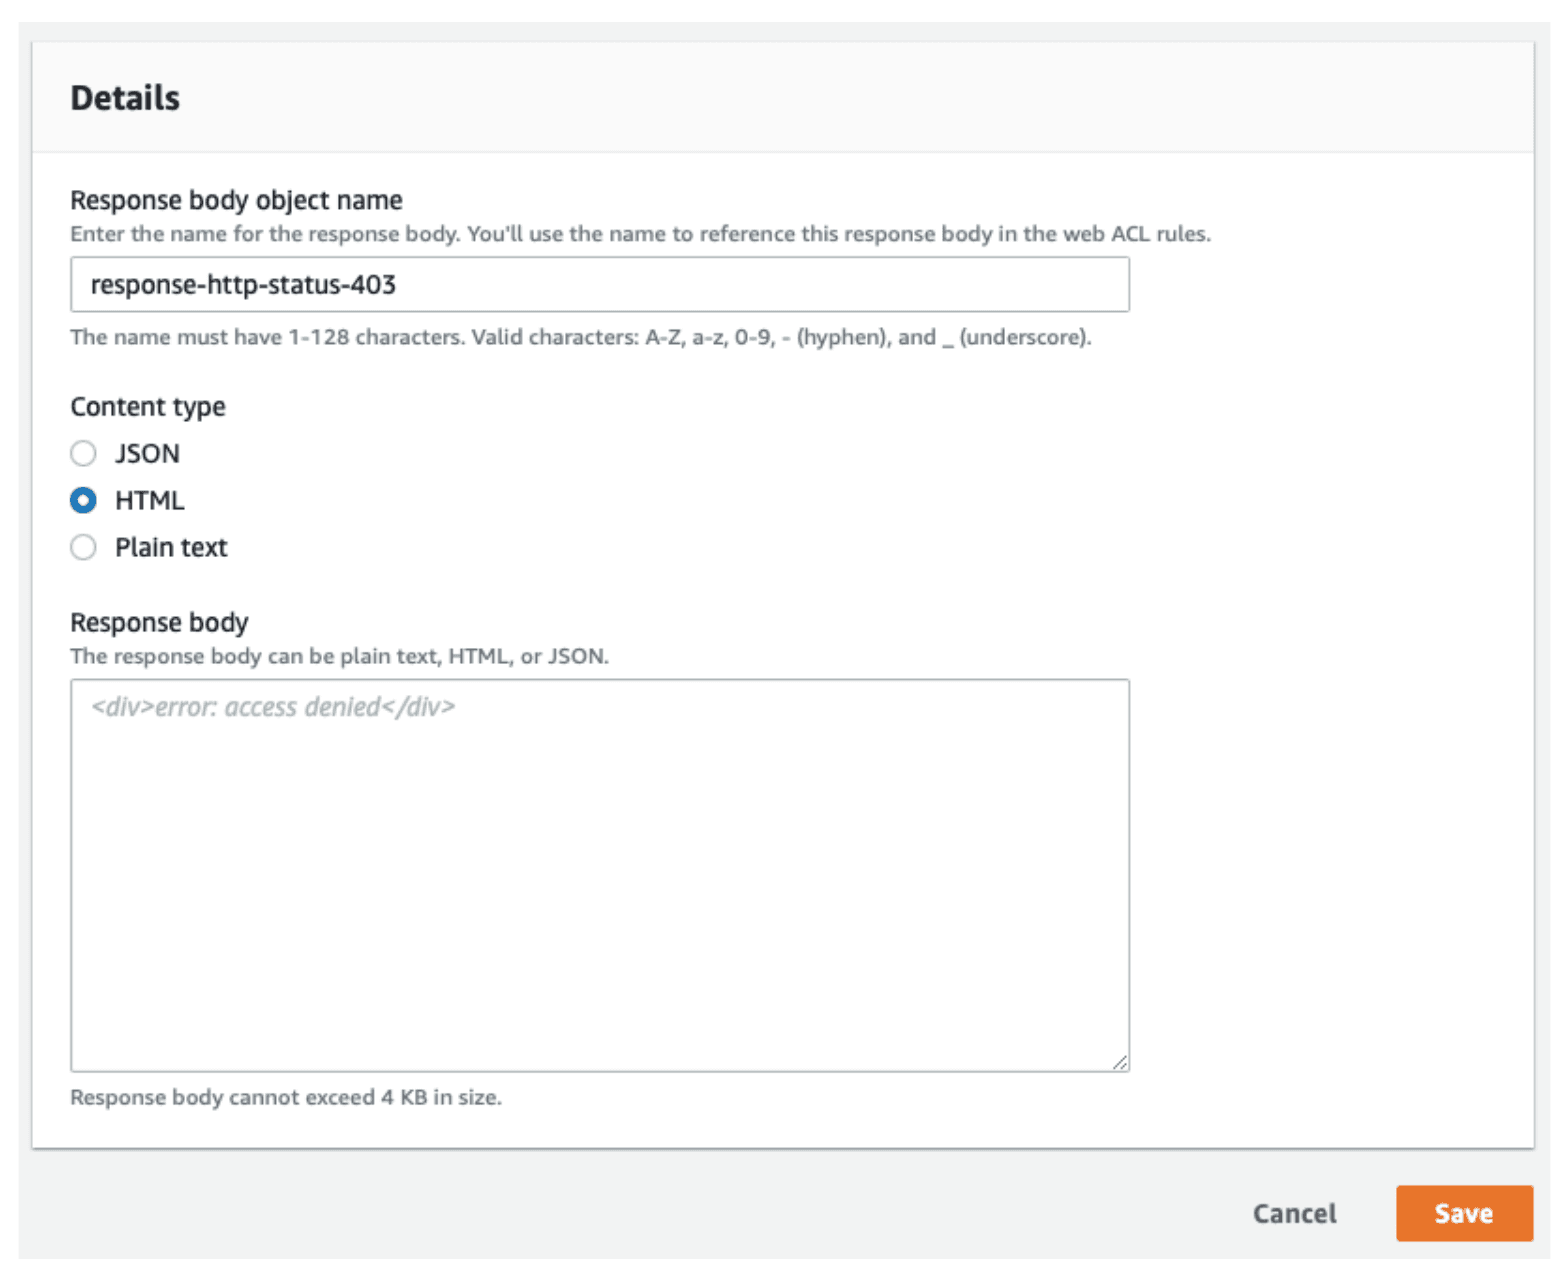Choose the Plain text radio button
This screenshot has width=1551, height=1268.
[84, 547]
